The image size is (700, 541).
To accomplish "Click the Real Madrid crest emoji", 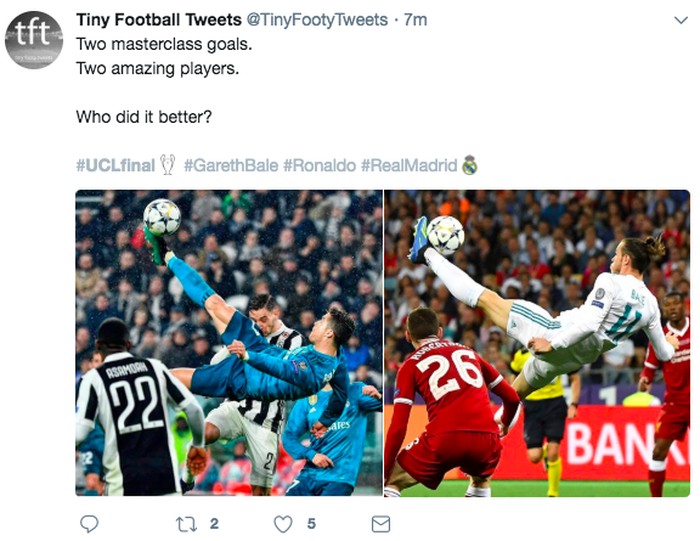I will point(469,164).
